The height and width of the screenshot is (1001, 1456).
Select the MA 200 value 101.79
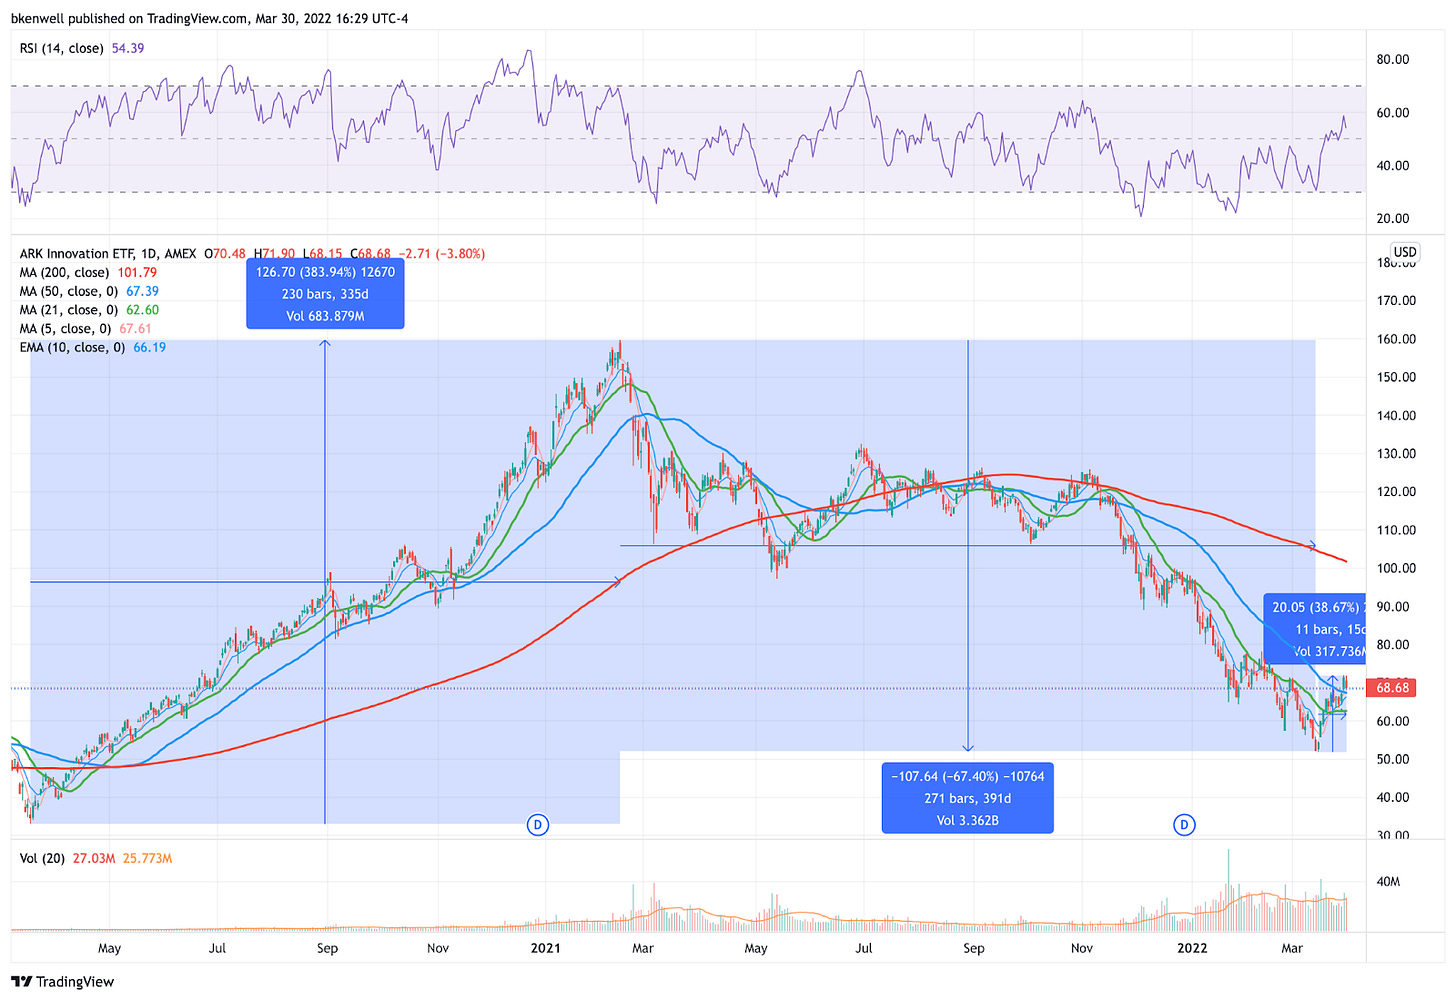coord(137,272)
